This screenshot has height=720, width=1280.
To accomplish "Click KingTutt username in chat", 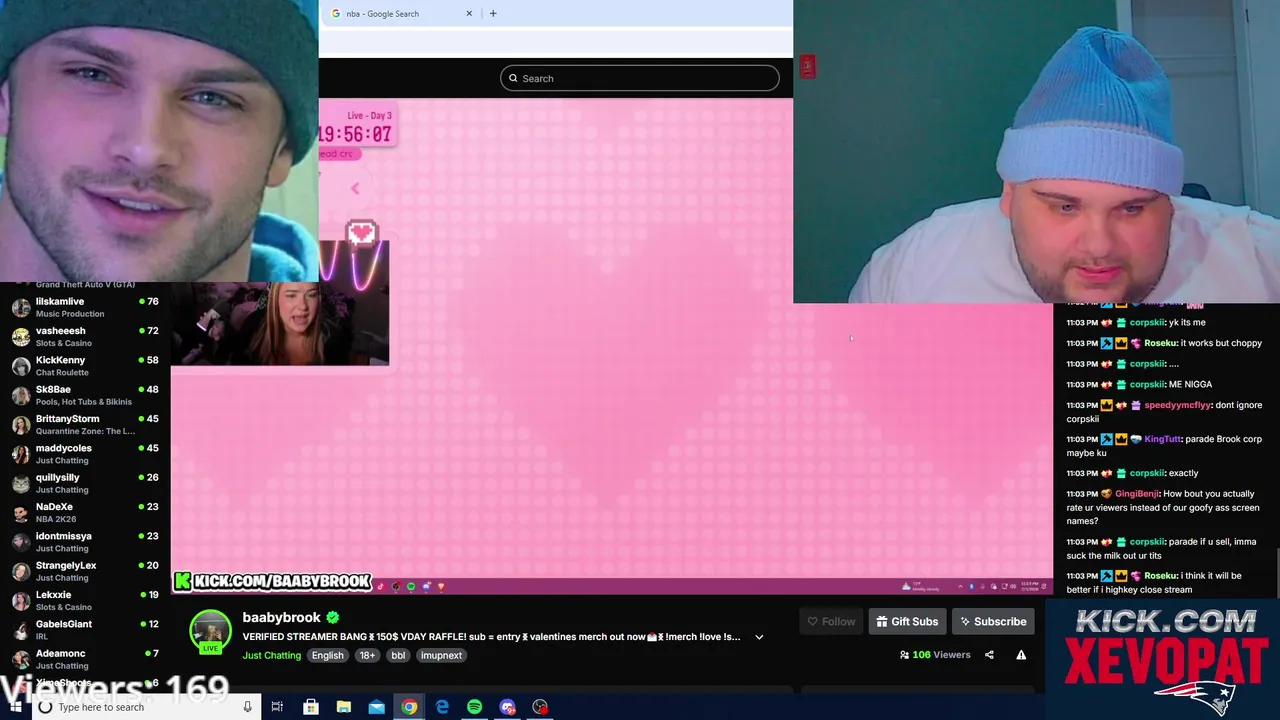I will [x=1163, y=439].
